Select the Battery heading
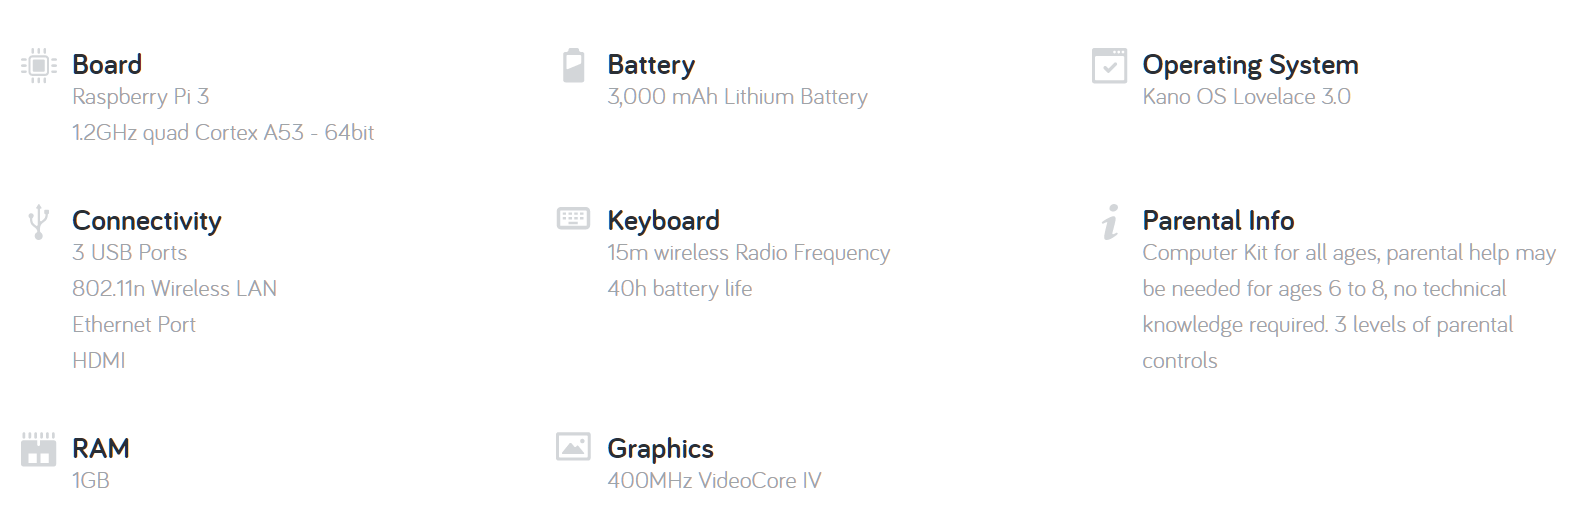Image resolution: width=1579 pixels, height=518 pixels. (651, 65)
